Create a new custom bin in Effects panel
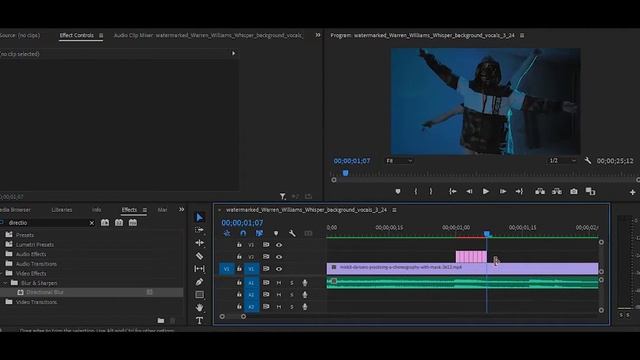 pyautogui.click(x=160, y=321)
